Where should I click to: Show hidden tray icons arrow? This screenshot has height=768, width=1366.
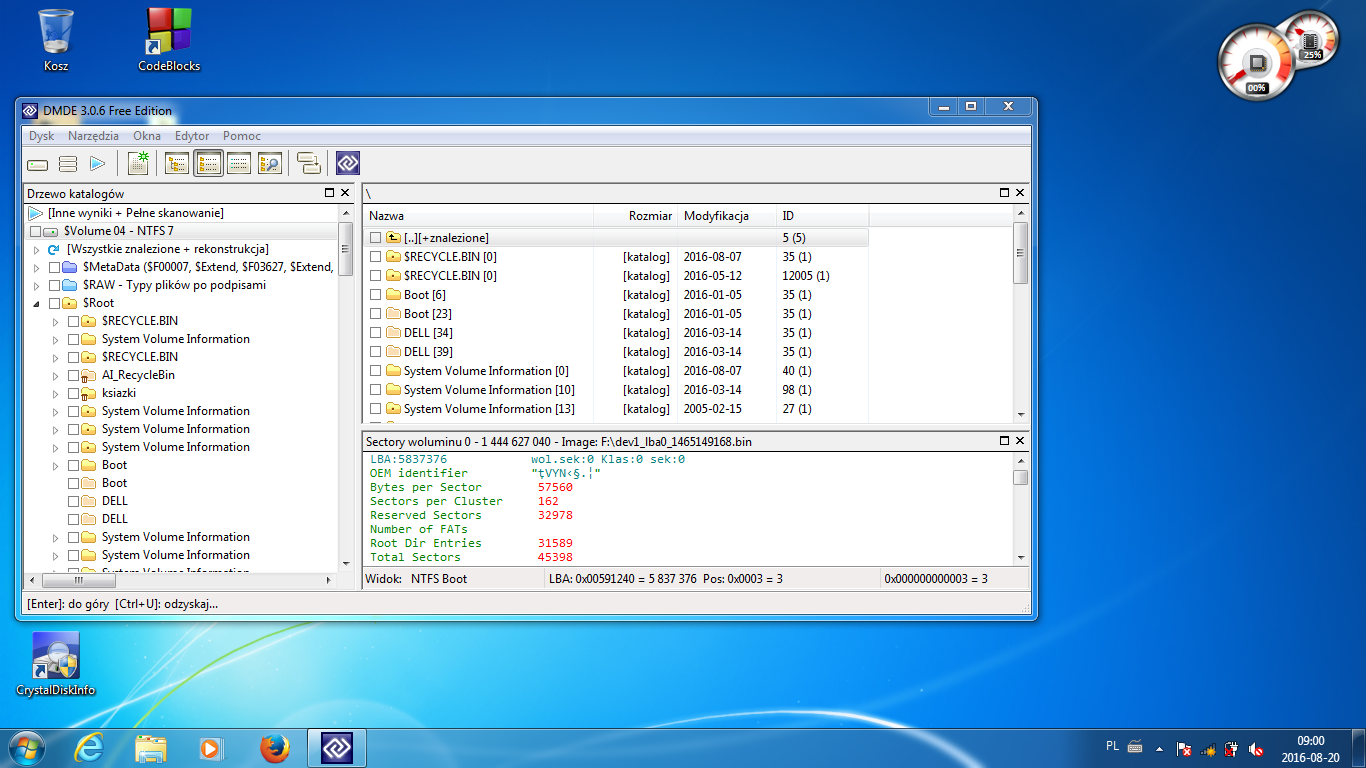(1159, 748)
